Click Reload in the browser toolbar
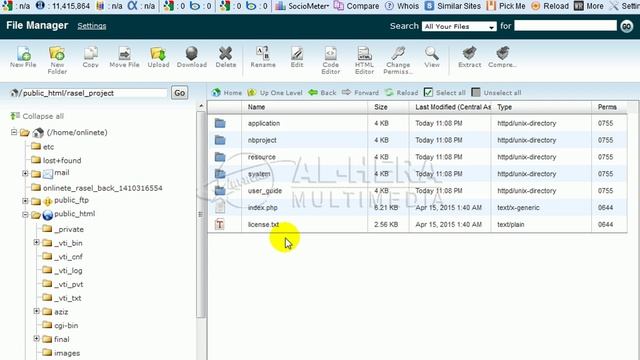The image size is (640, 360). pos(550,6)
